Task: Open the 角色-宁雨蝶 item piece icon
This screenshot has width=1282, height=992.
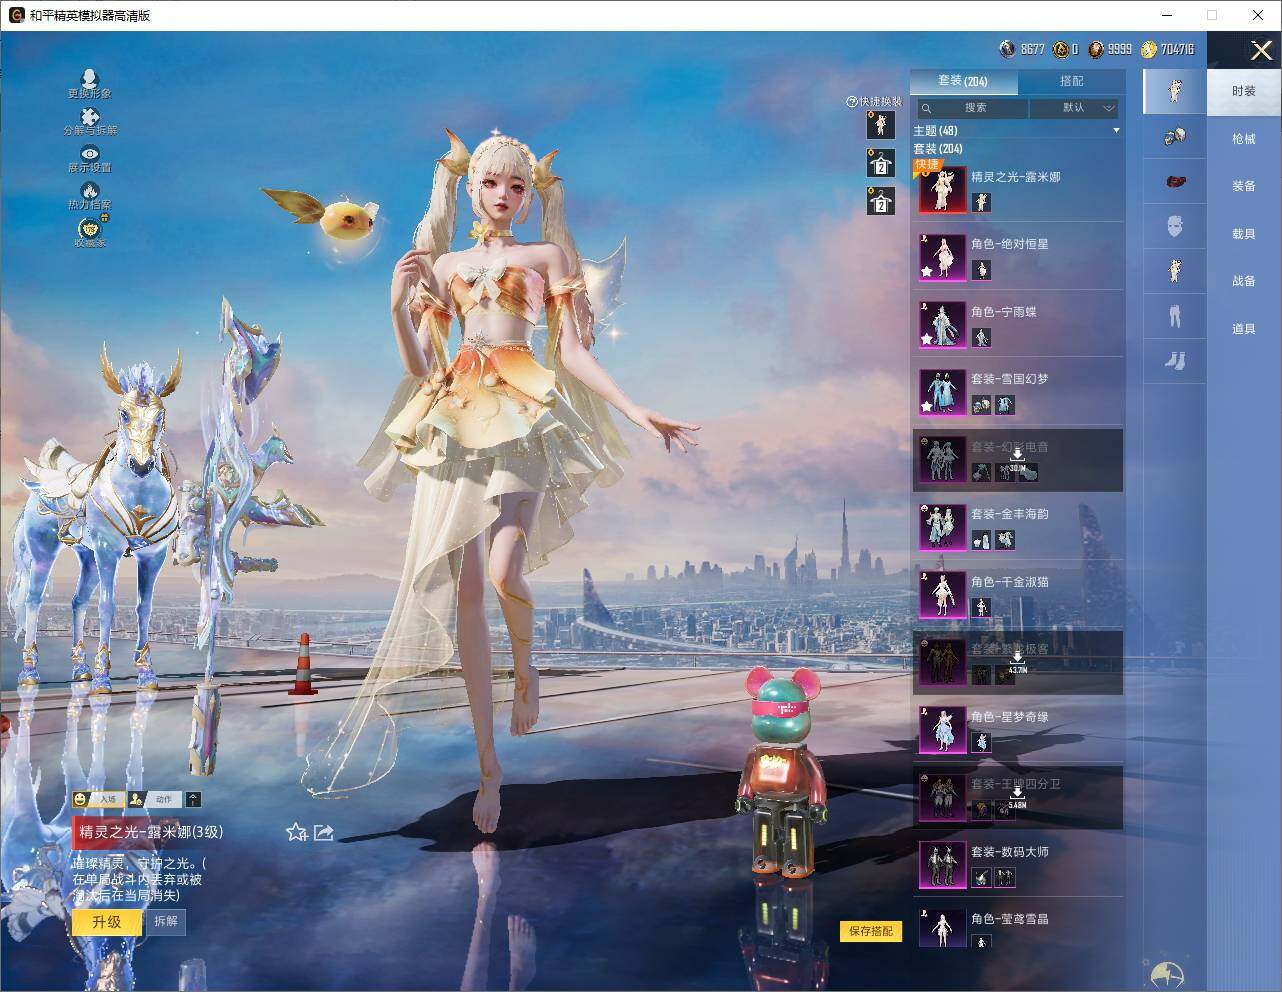Action: click(x=981, y=338)
